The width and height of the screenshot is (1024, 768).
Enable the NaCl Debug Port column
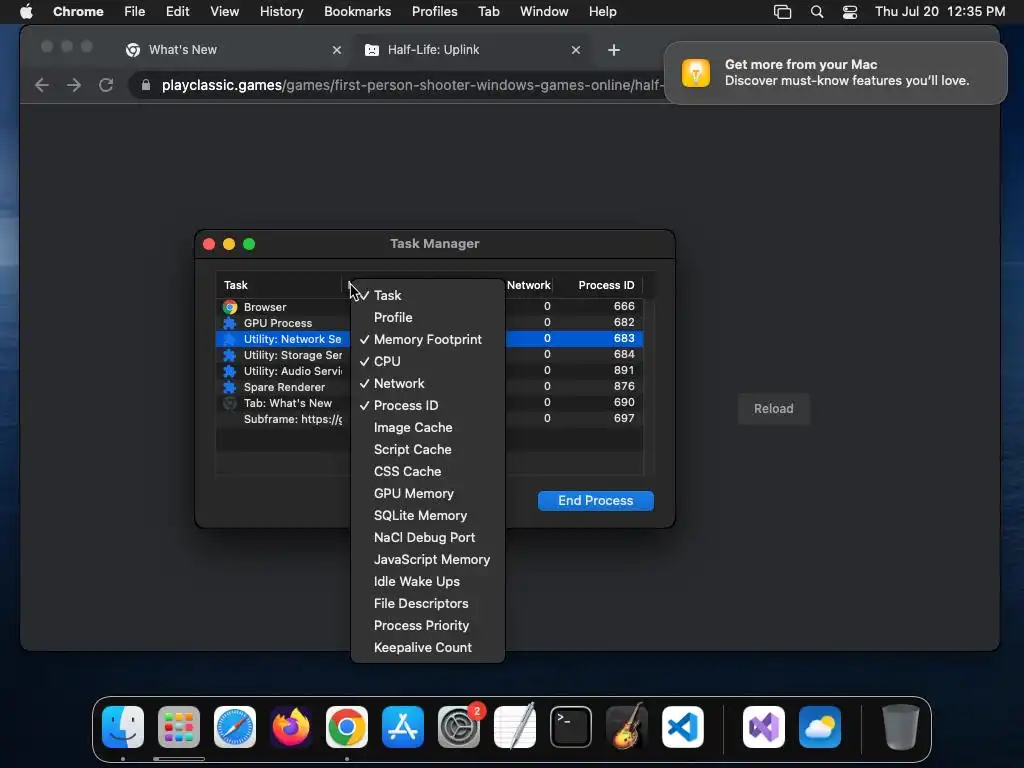click(x=428, y=537)
